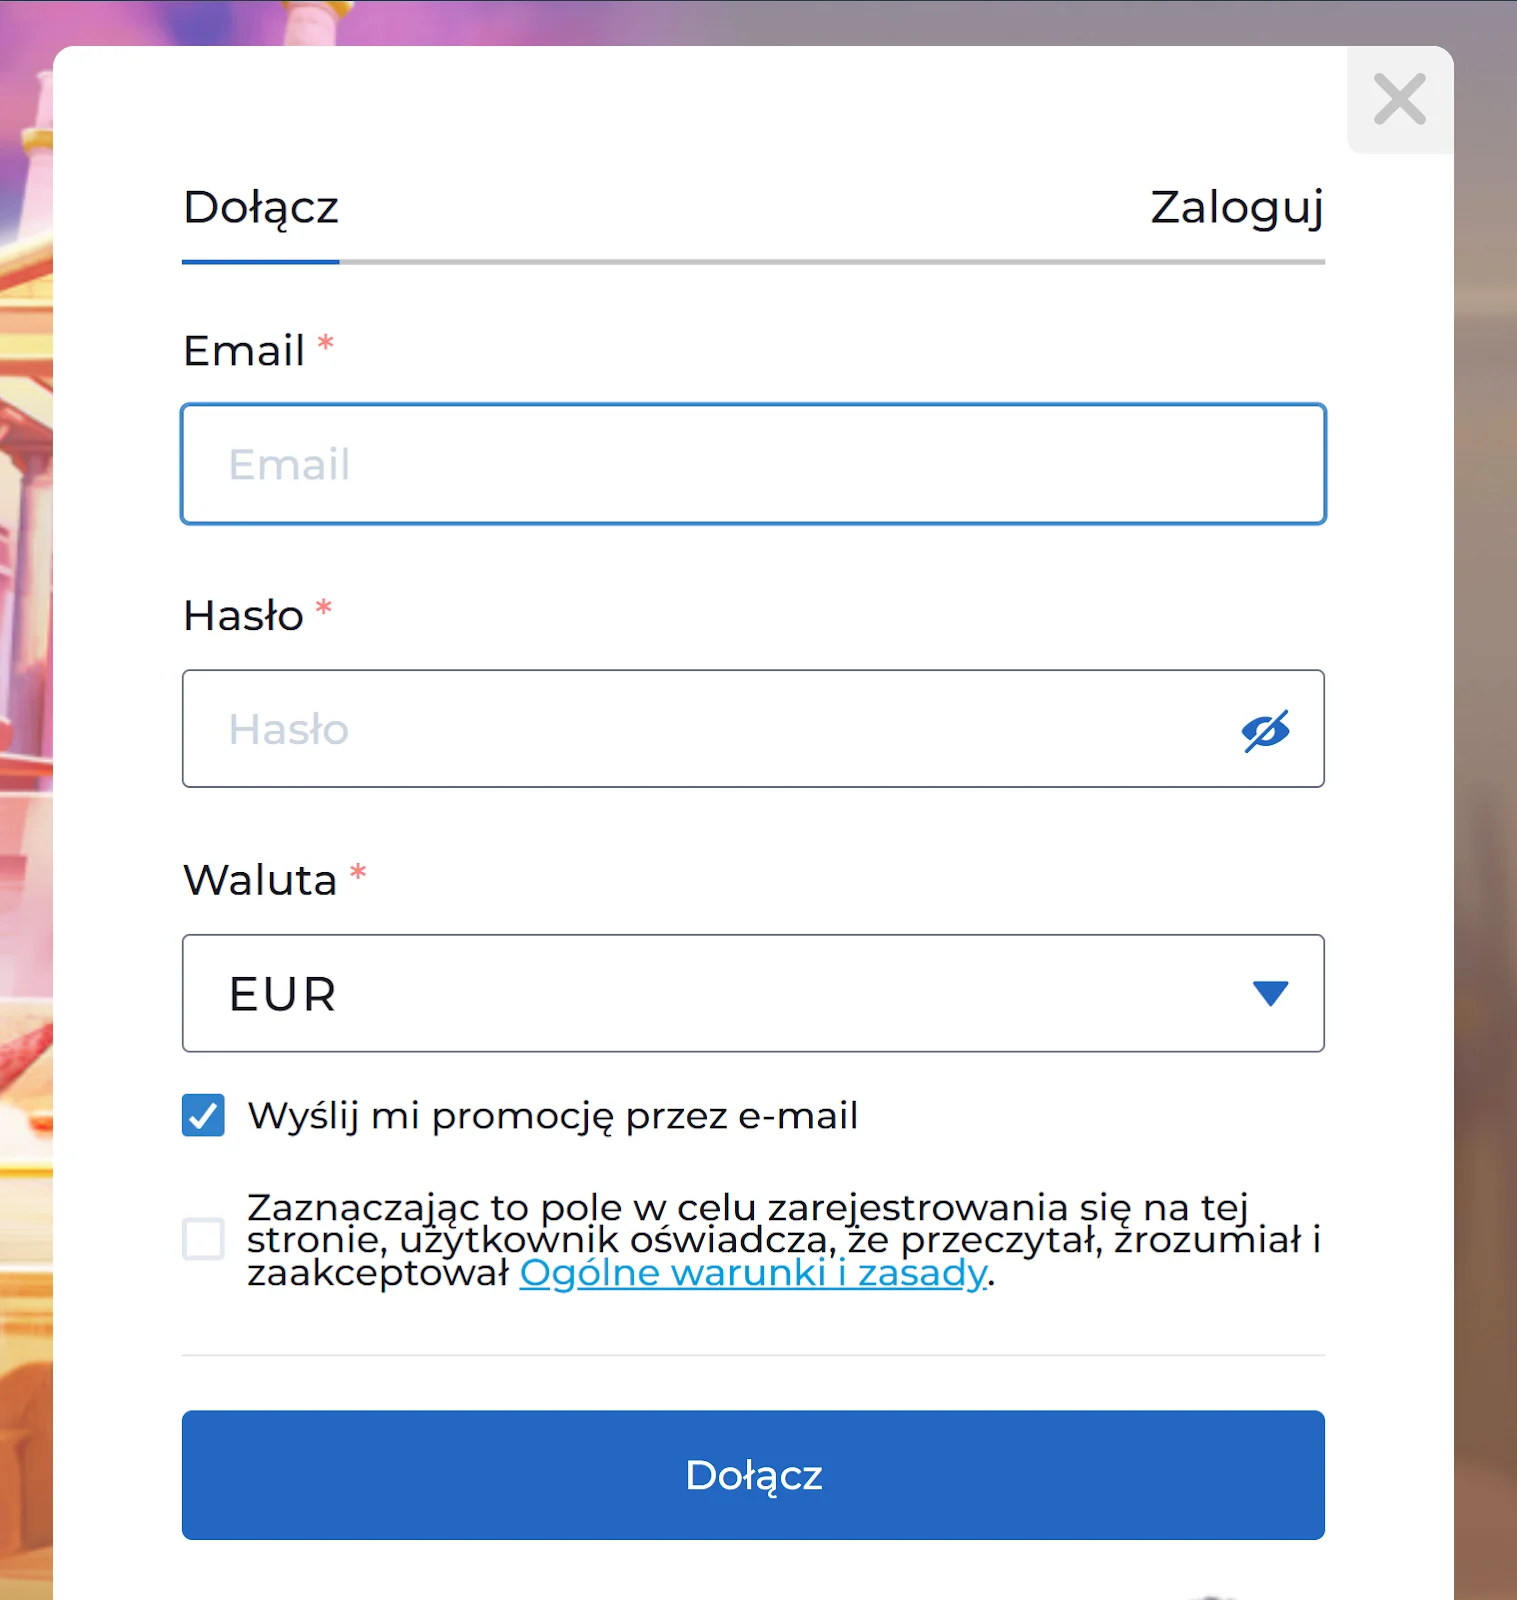The image size is (1517, 1600).
Task: Click the red asterisk beside Email label
Action: coord(325,343)
